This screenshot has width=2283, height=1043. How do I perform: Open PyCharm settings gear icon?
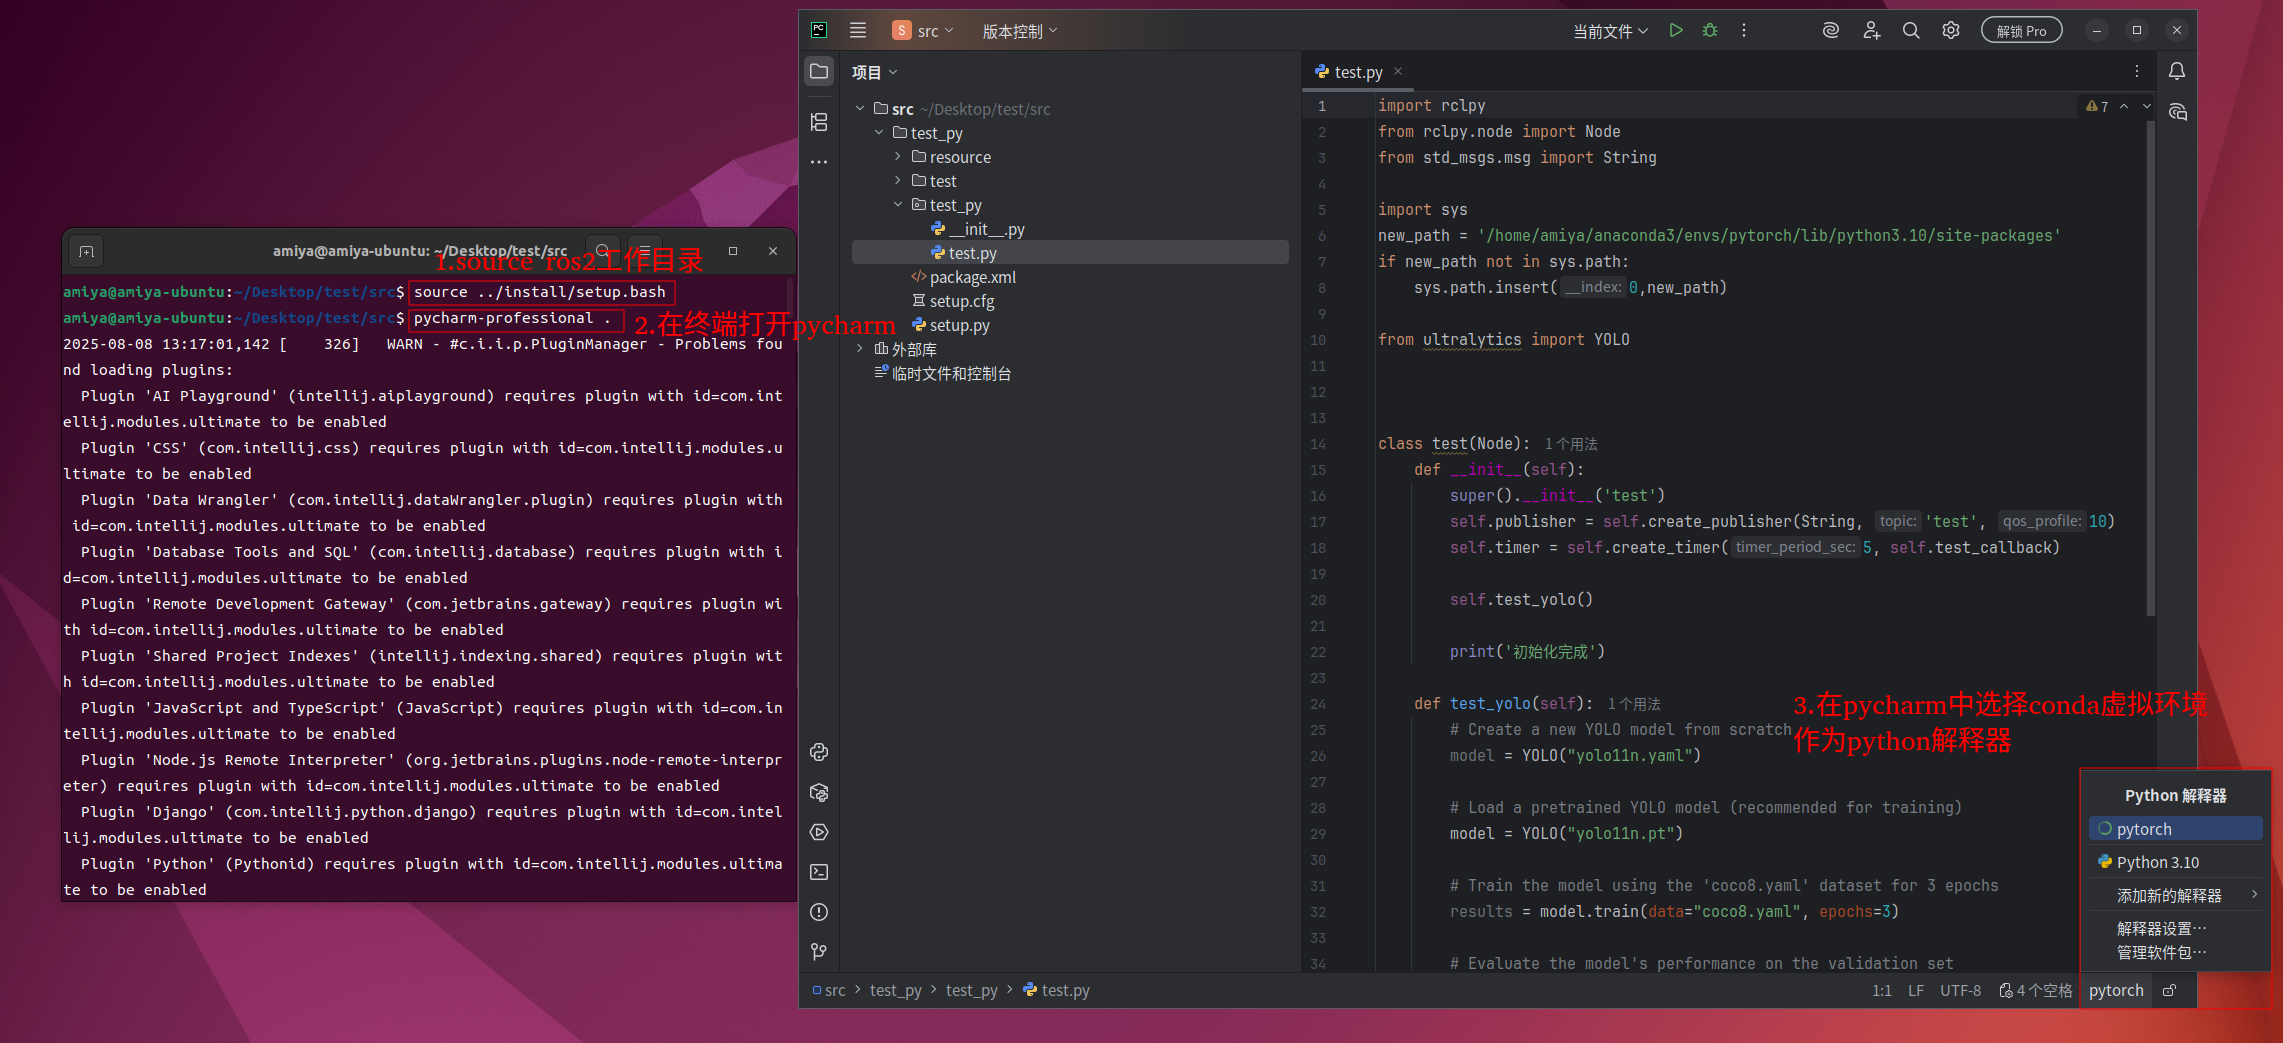point(1950,30)
